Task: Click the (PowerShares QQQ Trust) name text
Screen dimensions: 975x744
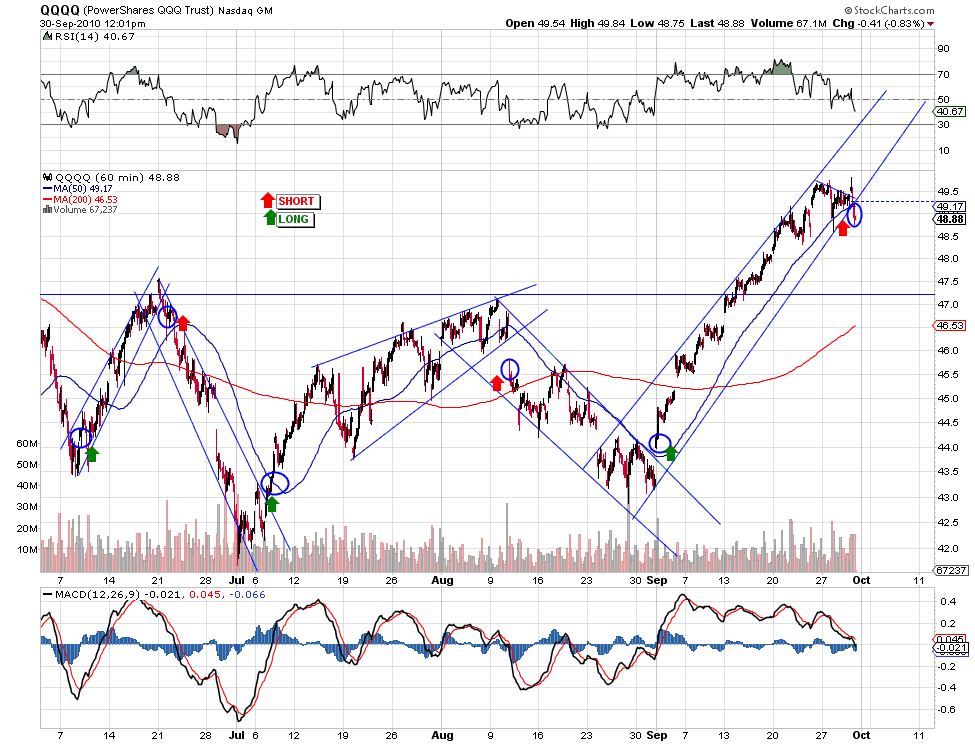Action: click(x=149, y=11)
